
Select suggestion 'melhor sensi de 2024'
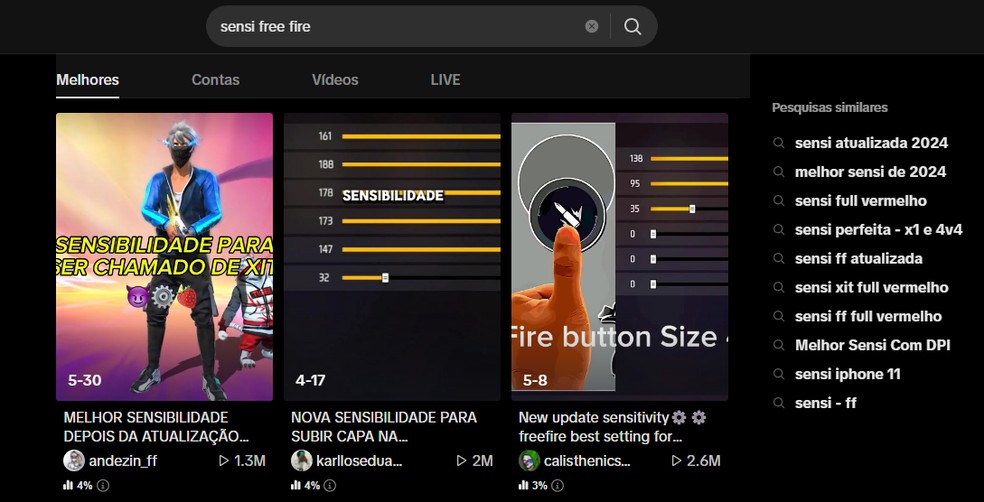coord(870,172)
